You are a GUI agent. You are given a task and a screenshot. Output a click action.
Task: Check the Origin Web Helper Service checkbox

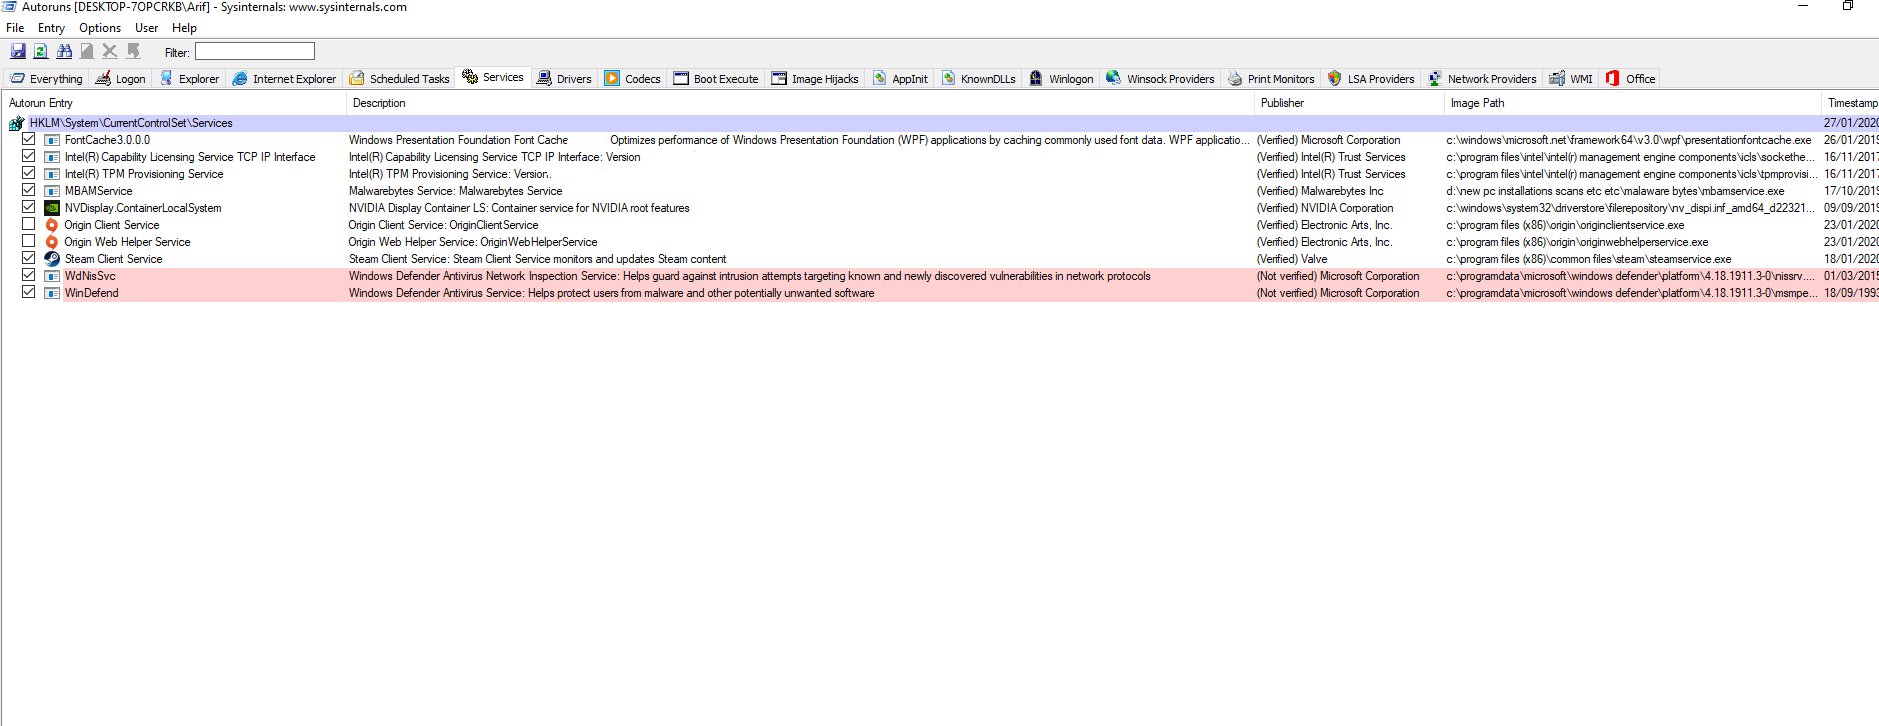coord(29,241)
